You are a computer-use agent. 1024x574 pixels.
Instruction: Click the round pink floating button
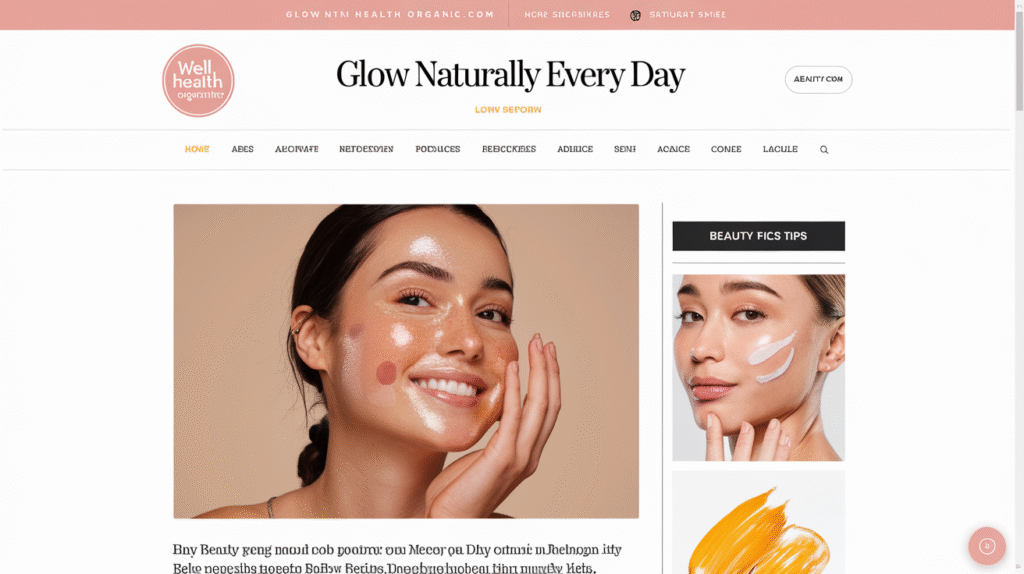click(987, 546)
